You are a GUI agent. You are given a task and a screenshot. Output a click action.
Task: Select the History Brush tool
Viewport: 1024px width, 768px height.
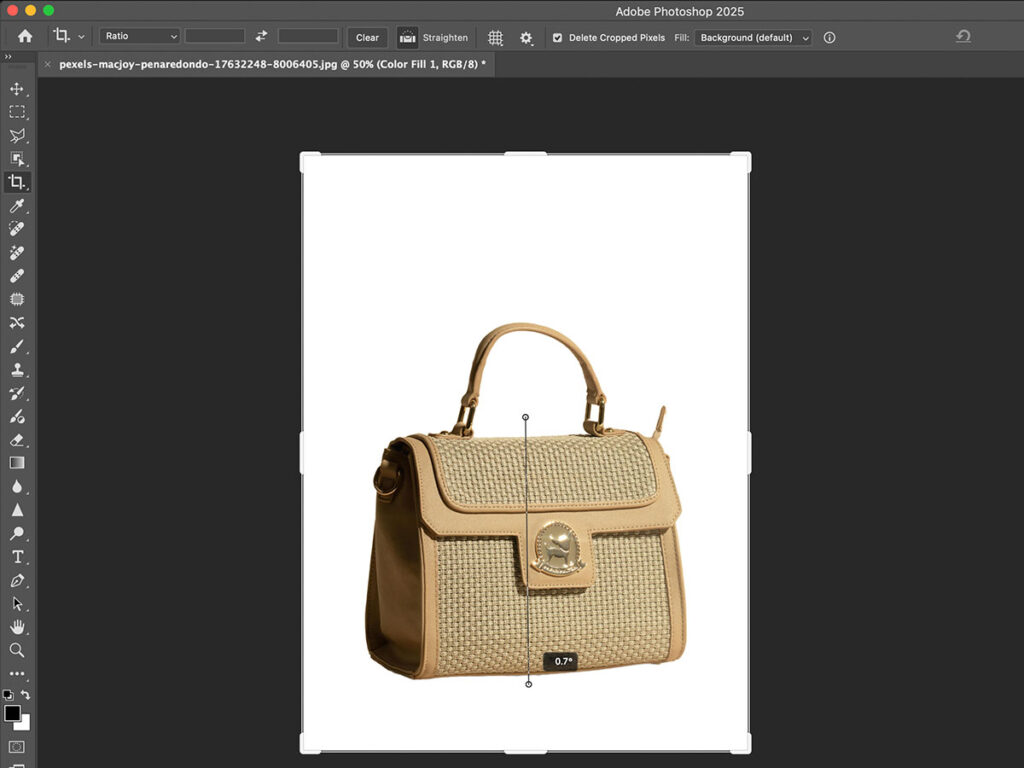pos(17,393)
